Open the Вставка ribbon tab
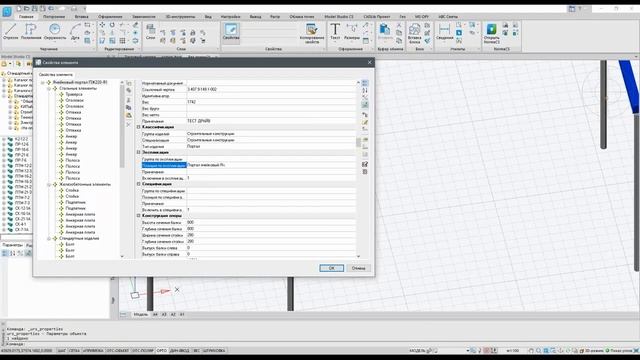 [82, 17]
